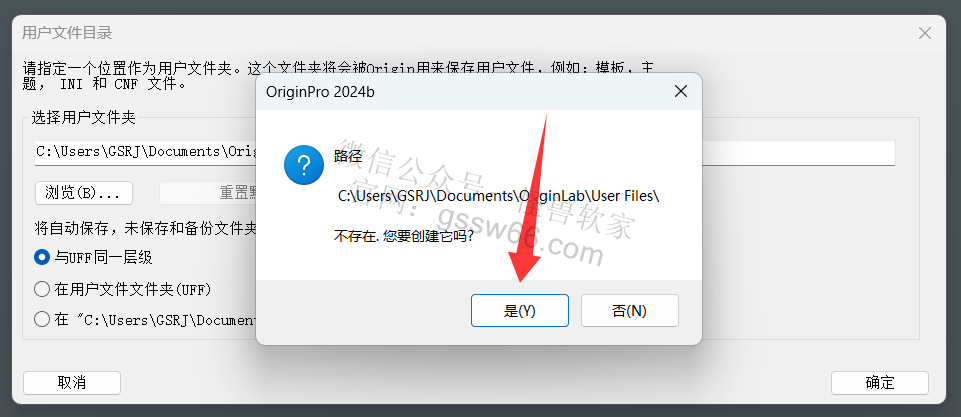Close the 用户文件目录 window
This screenshot has height=417, width=961.
(x=925, y=33)
